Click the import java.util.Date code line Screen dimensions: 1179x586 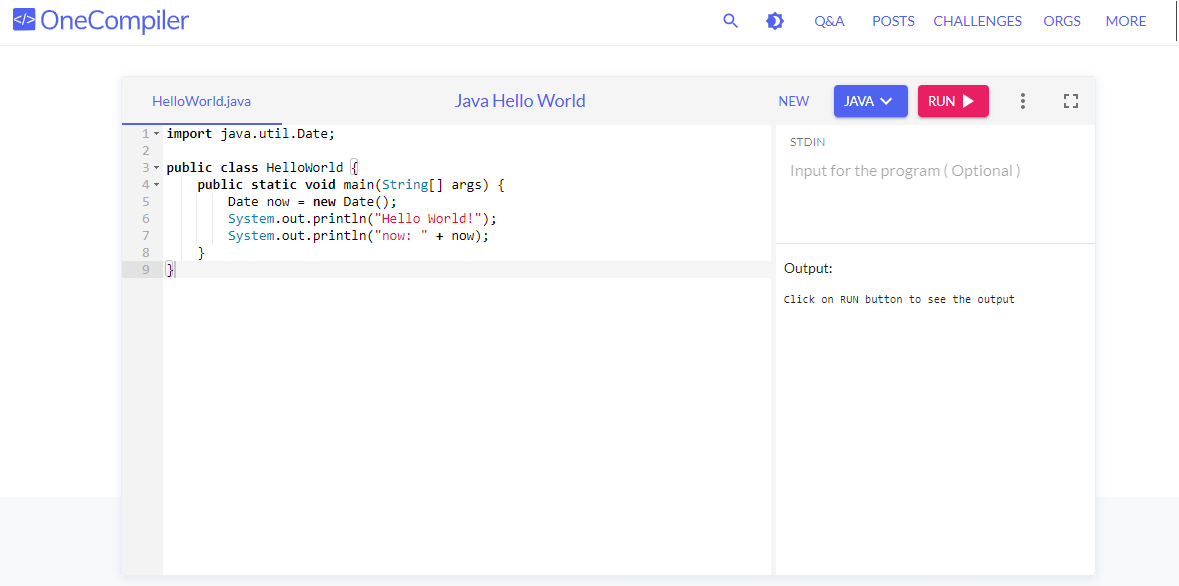tap(250, 134)
